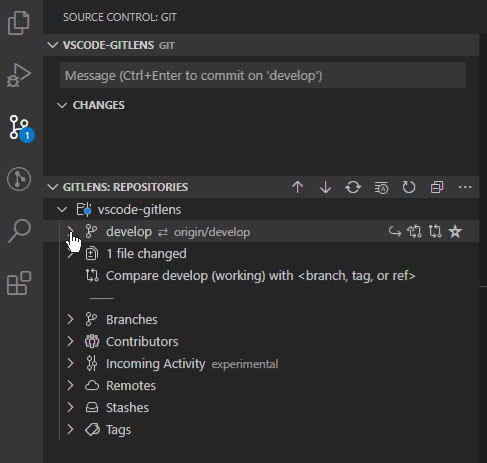Expand the Branches node
This screenshot has width=487, height=463.
tap(70, 319)
